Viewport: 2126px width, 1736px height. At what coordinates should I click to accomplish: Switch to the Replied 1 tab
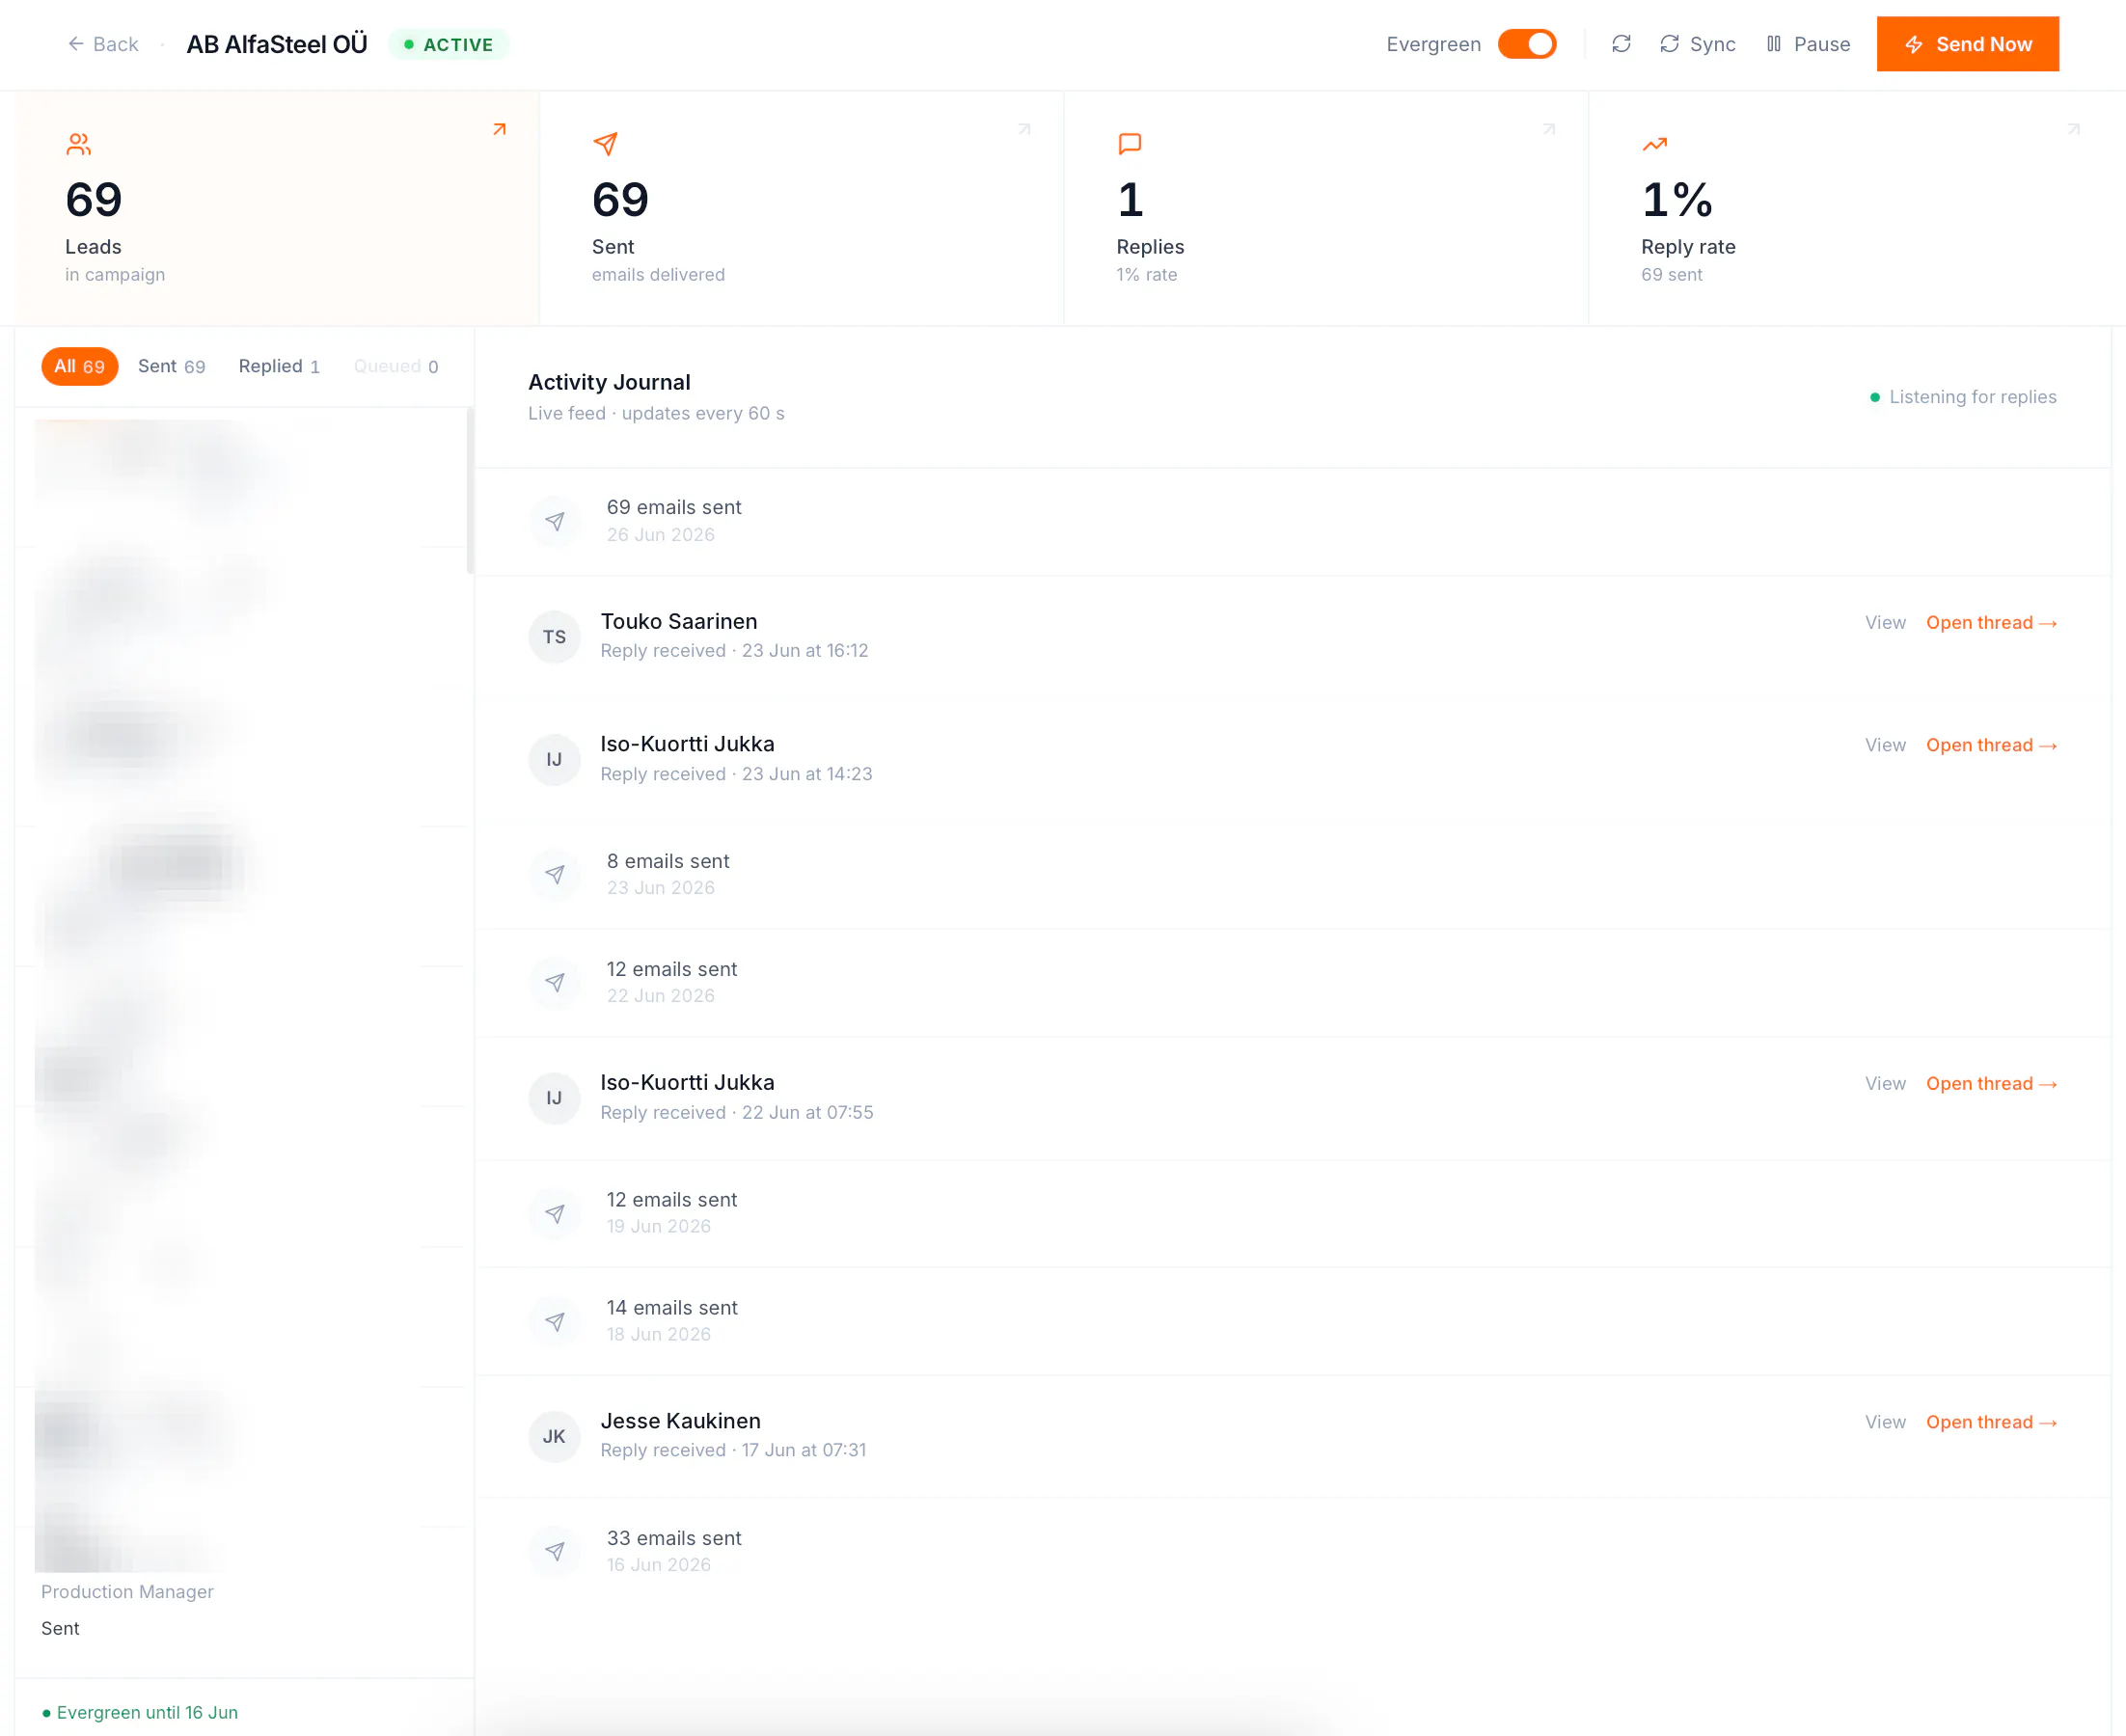(x=279, y=366)
